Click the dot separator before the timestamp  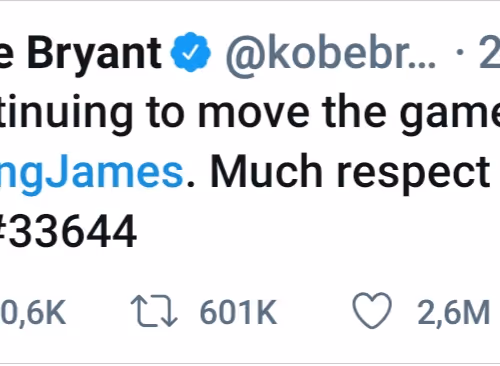(460, 53)
